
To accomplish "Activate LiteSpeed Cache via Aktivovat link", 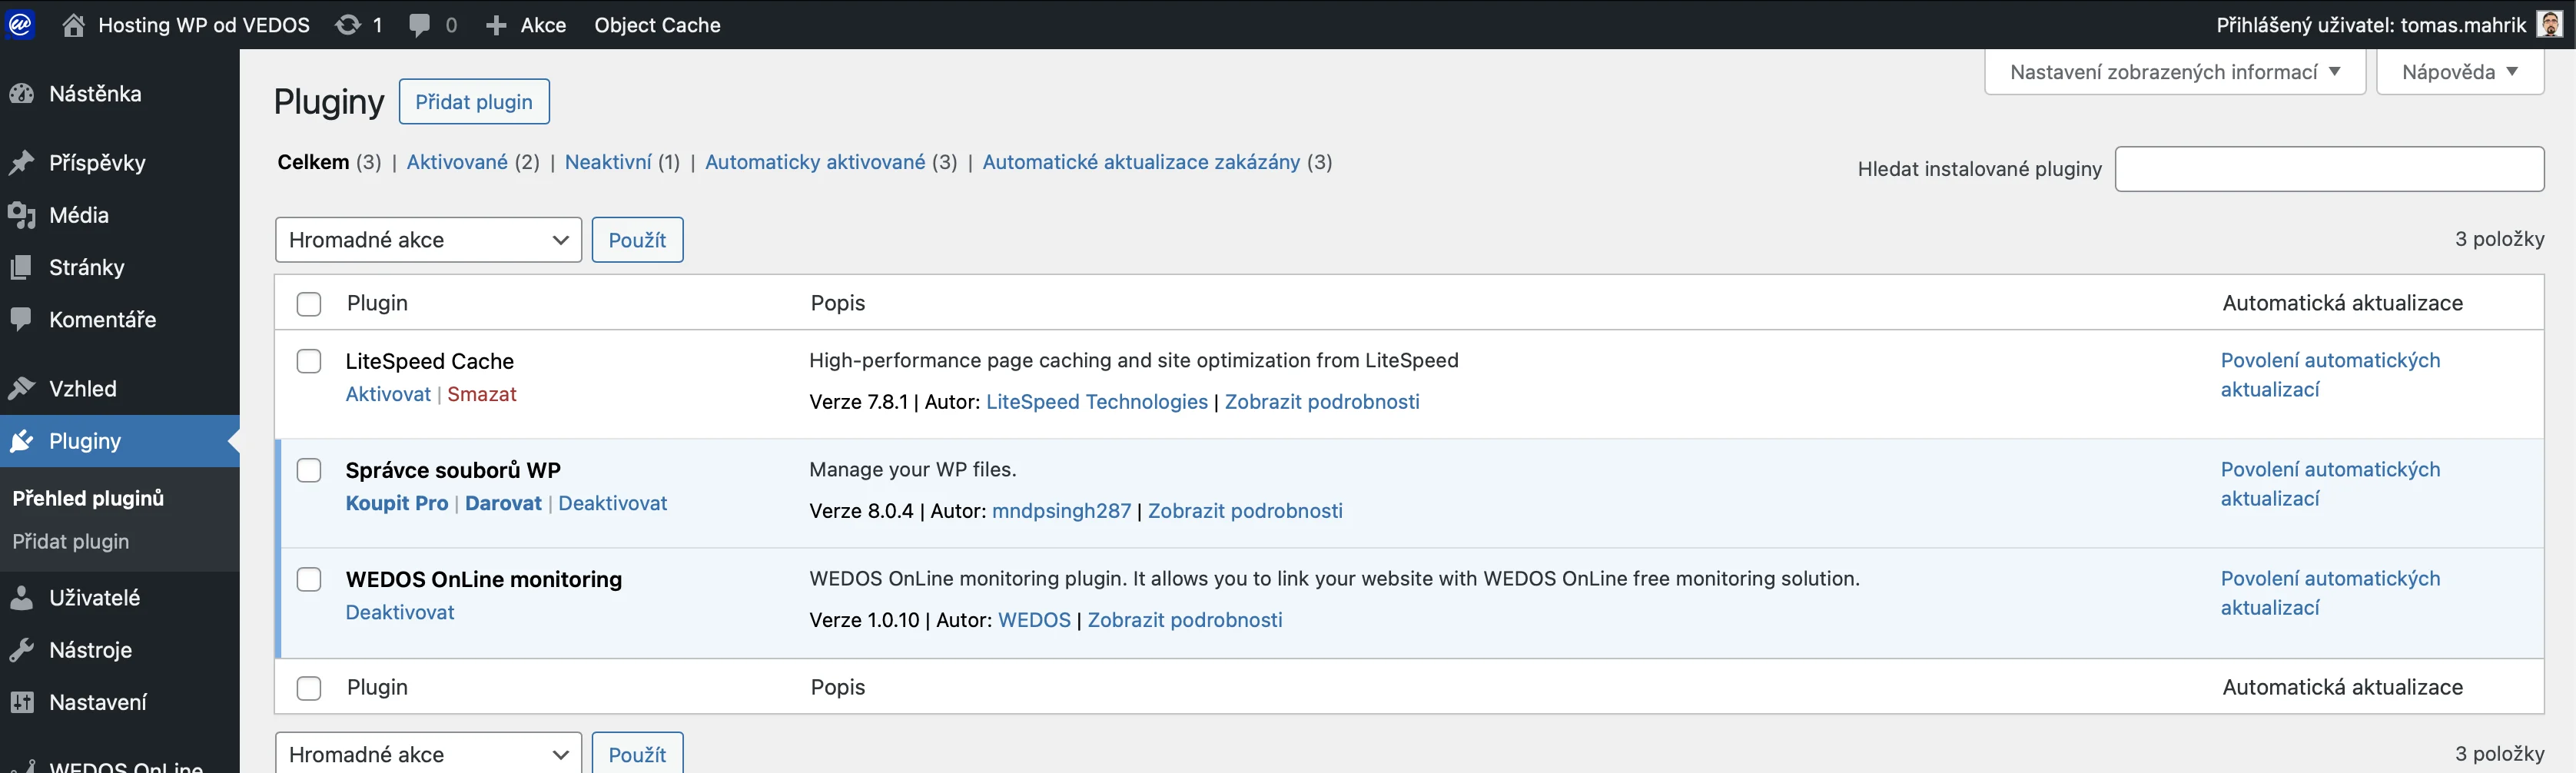I will [x=388, y=395].
